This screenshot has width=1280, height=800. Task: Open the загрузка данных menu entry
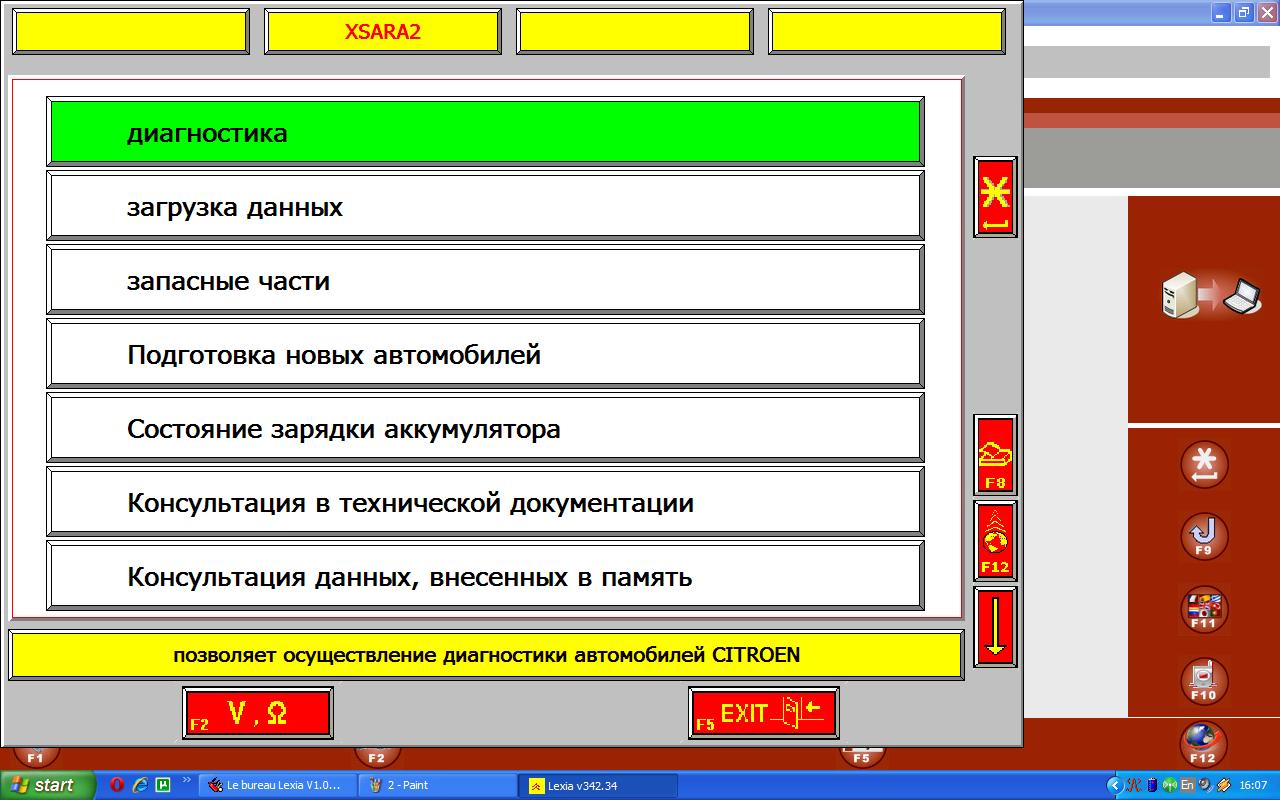click(485, 206)
